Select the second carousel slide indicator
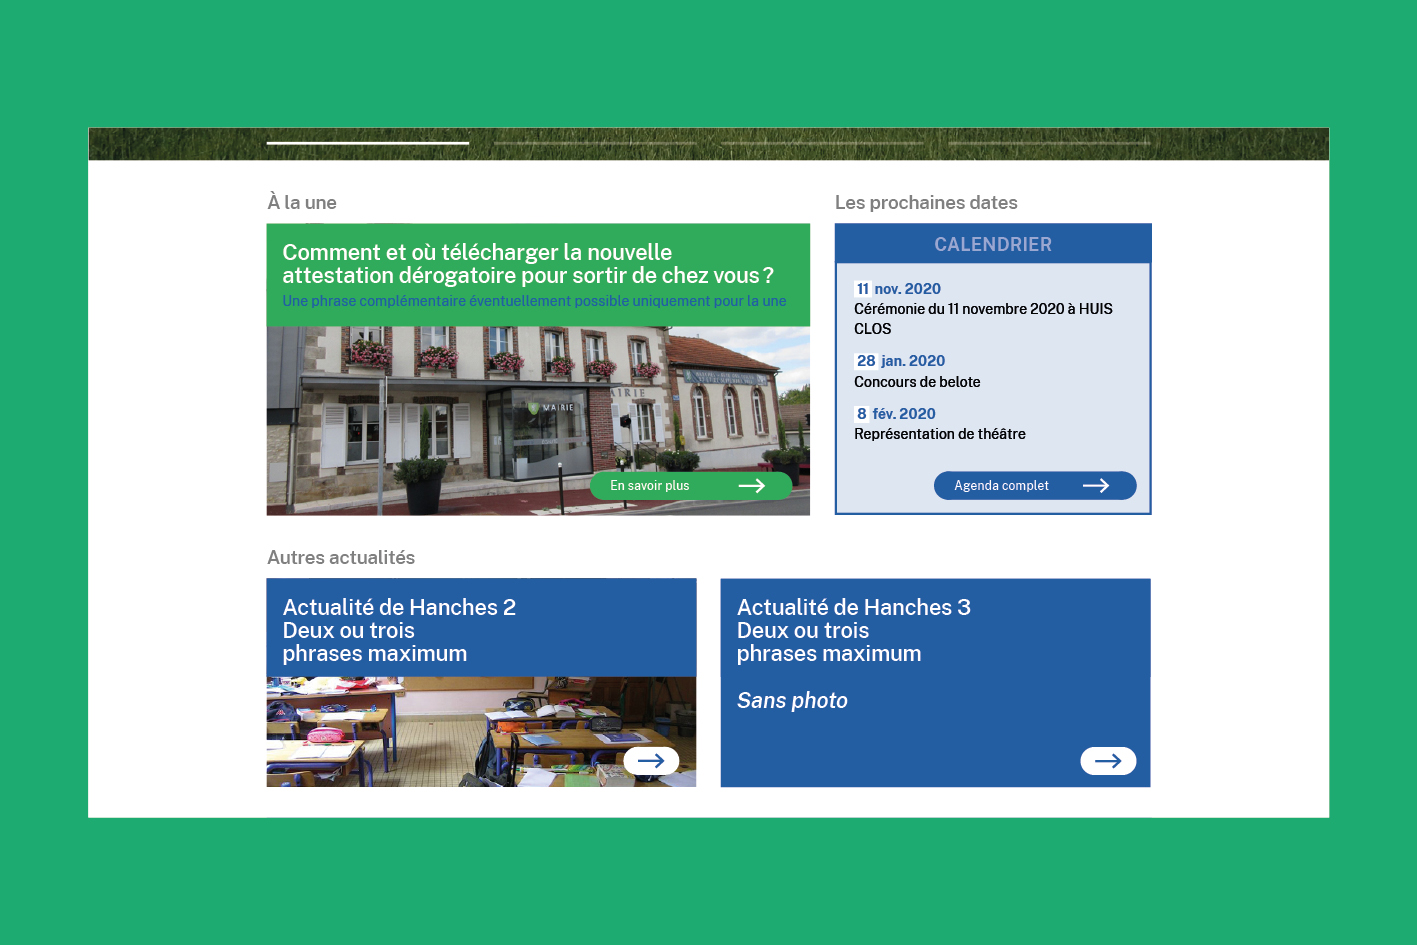Screen dimensions: 1417x945 (595, 143)
